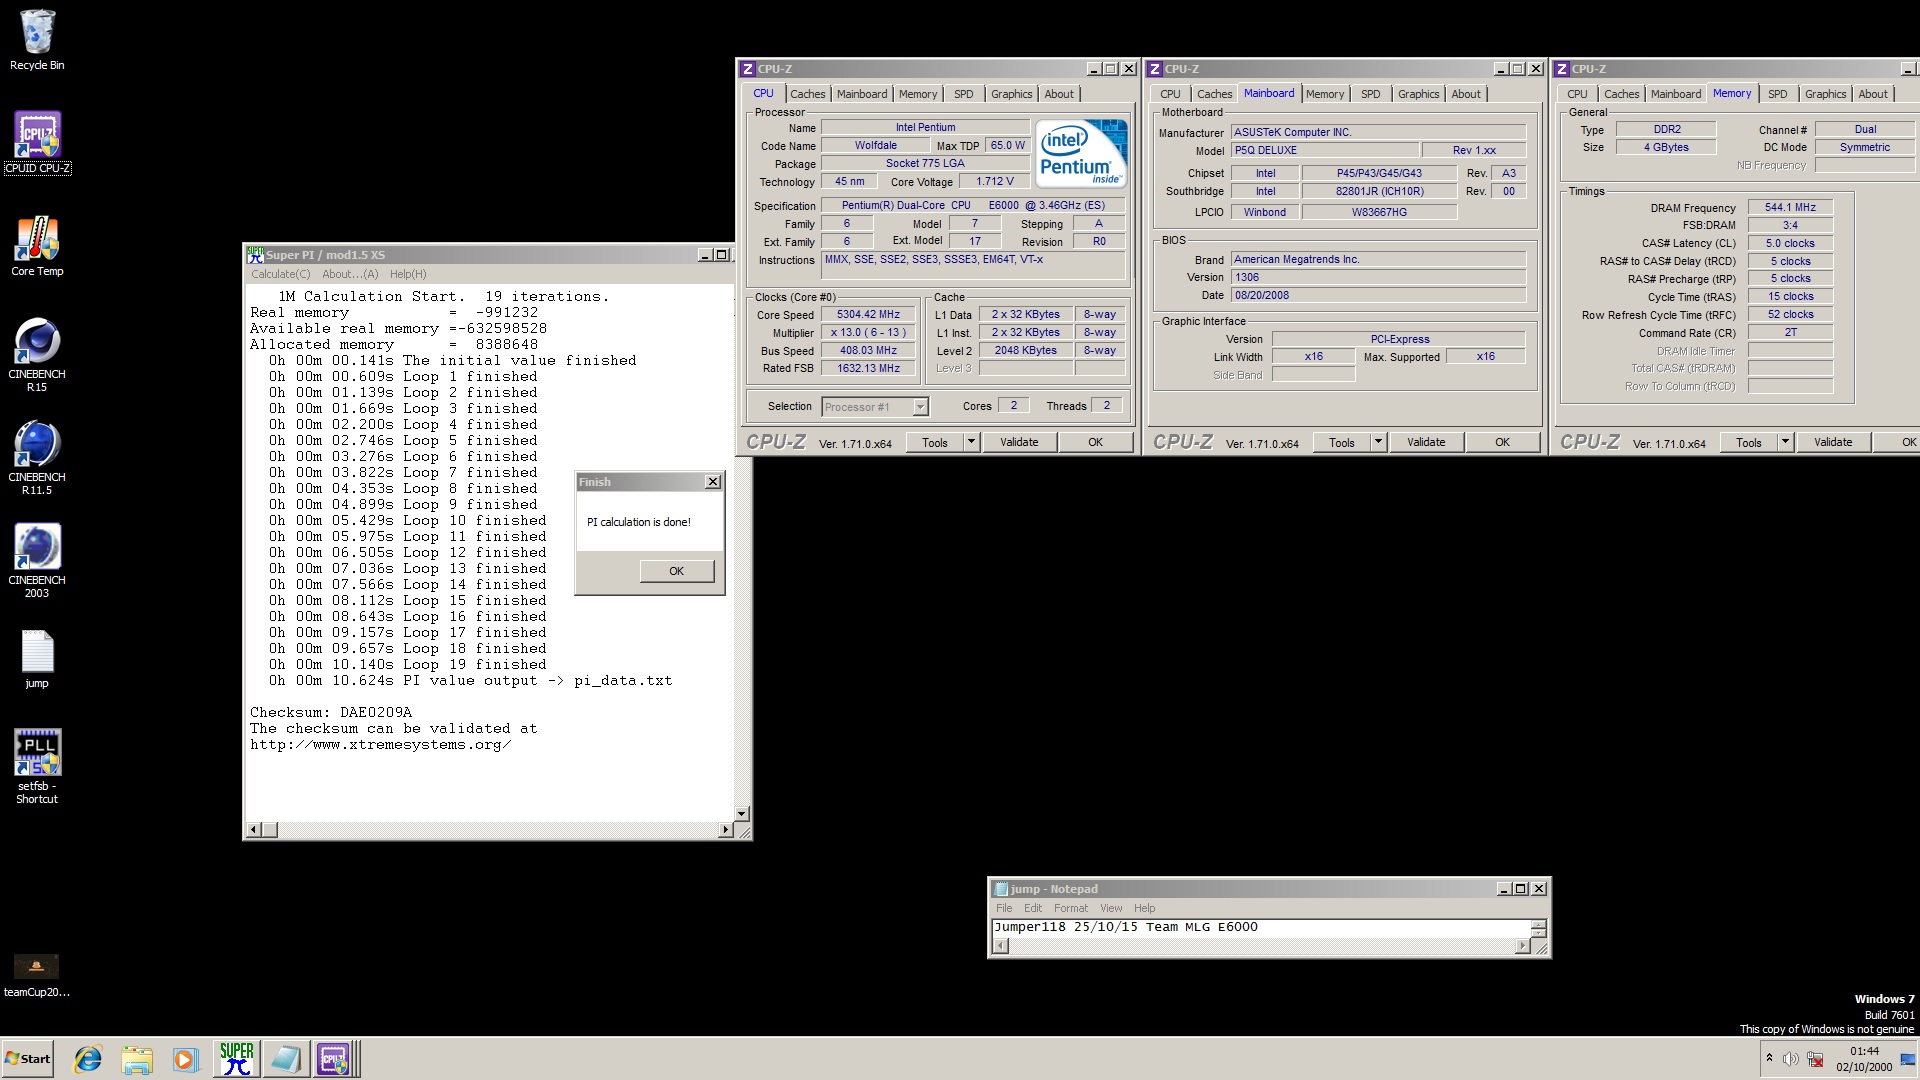
Task: Click Notepad horizontal scrollbar left arrow
Action: click(x=1000, y=946)
